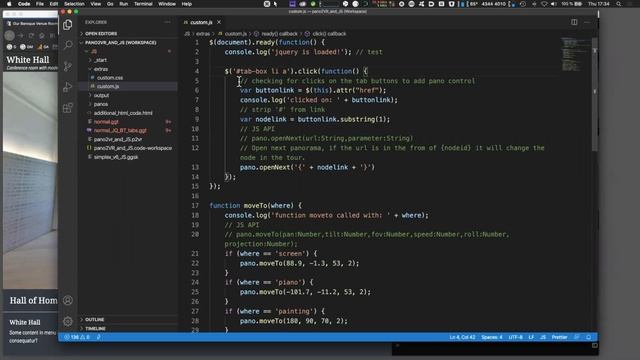Collapse the extras folder
Screen dimensions: 640x360
pos(100,69)
